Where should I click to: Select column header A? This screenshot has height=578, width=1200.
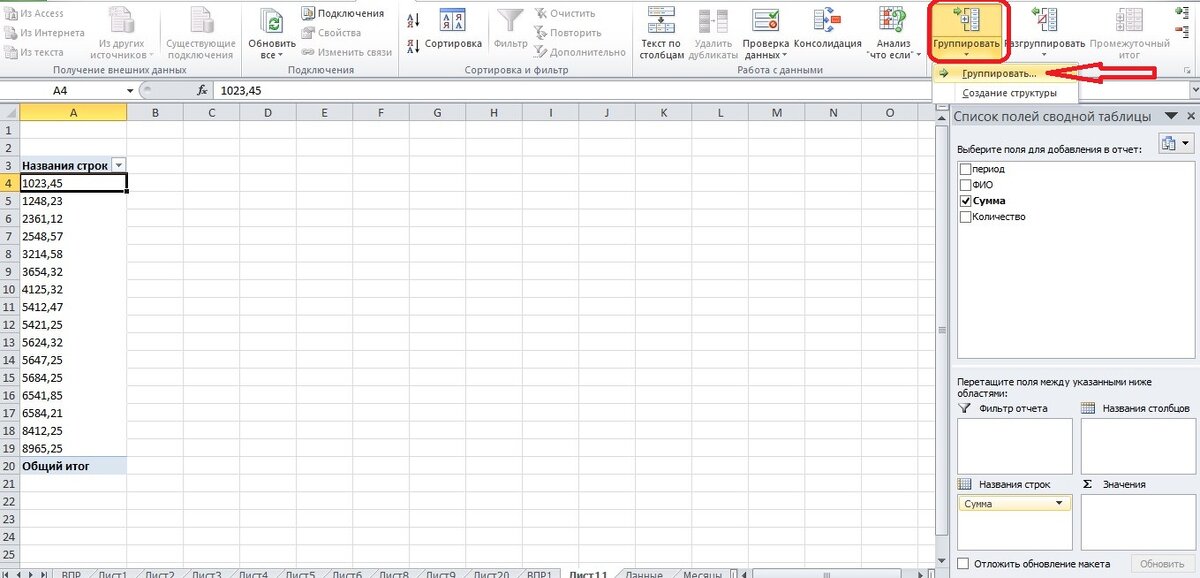(73, 113)
